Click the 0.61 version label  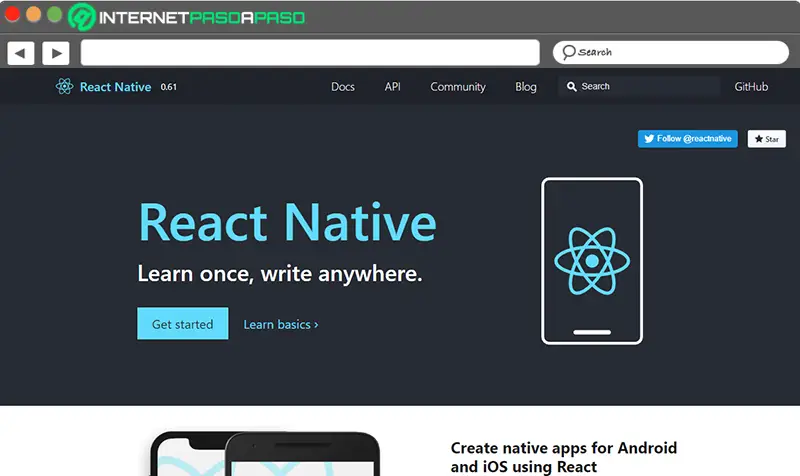pyautogui.click(x=168, y=87)
